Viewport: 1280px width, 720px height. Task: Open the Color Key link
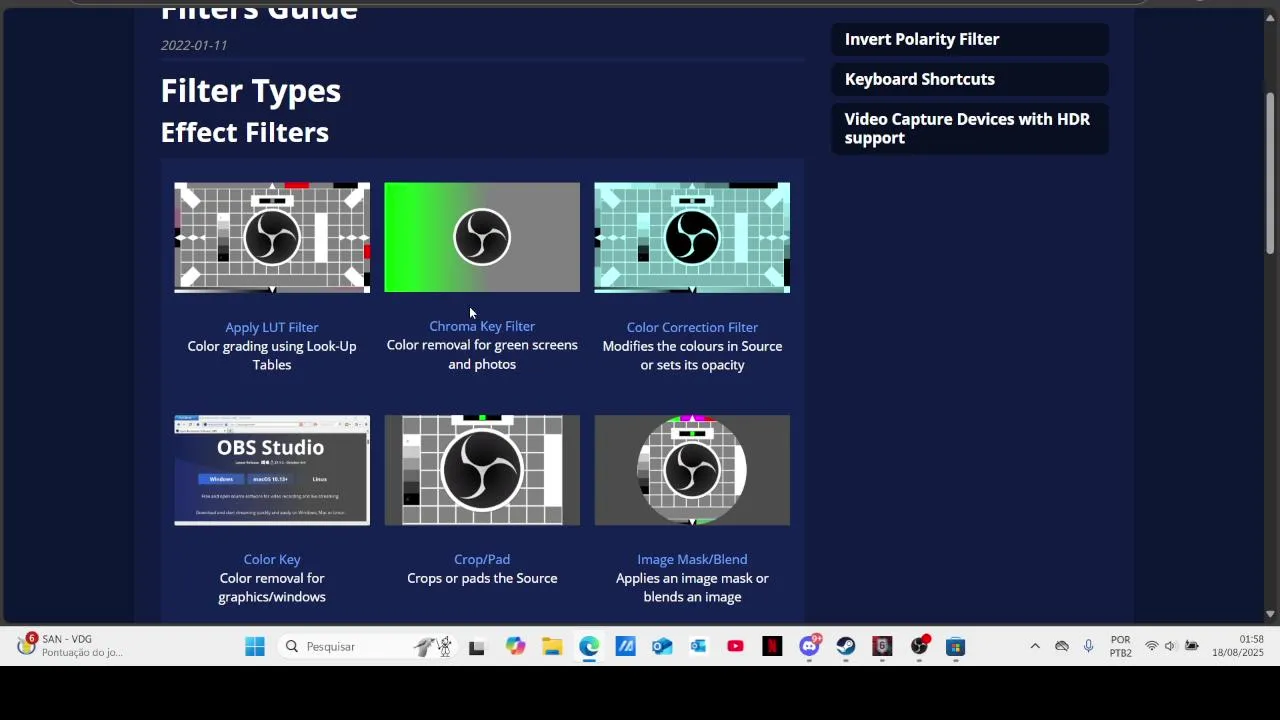coord(272,559)
